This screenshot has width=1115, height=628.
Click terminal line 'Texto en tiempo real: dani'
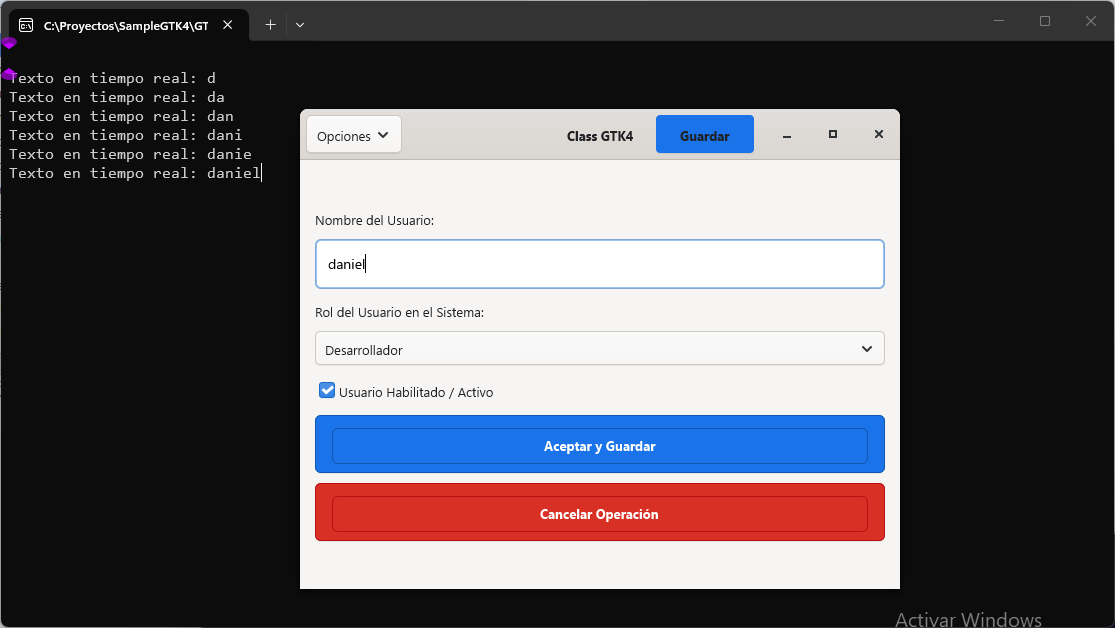click(x=126, y=135)
